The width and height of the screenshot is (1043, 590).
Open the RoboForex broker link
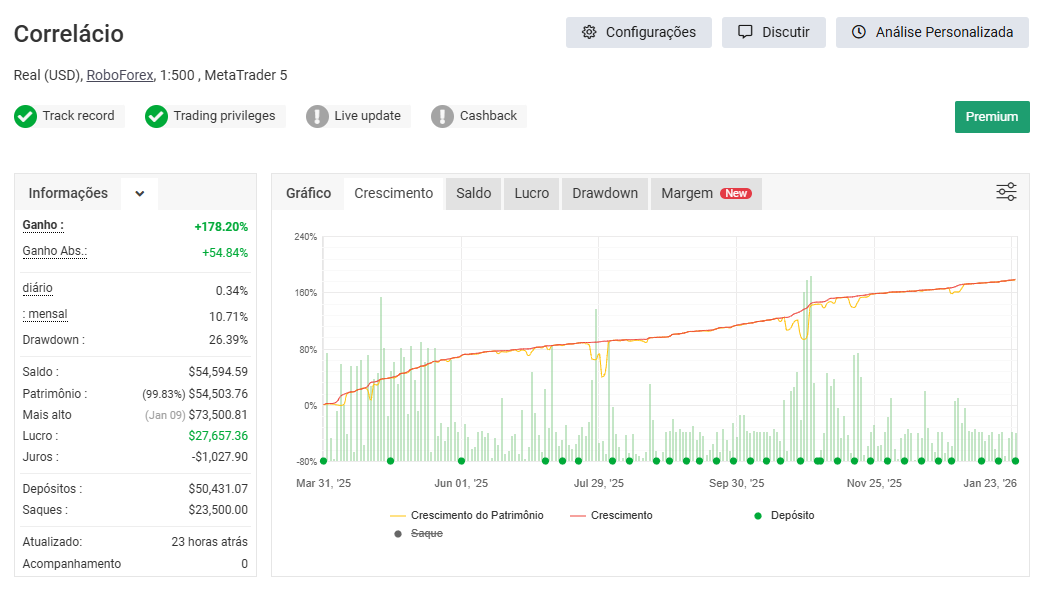[x=120, y=75]
